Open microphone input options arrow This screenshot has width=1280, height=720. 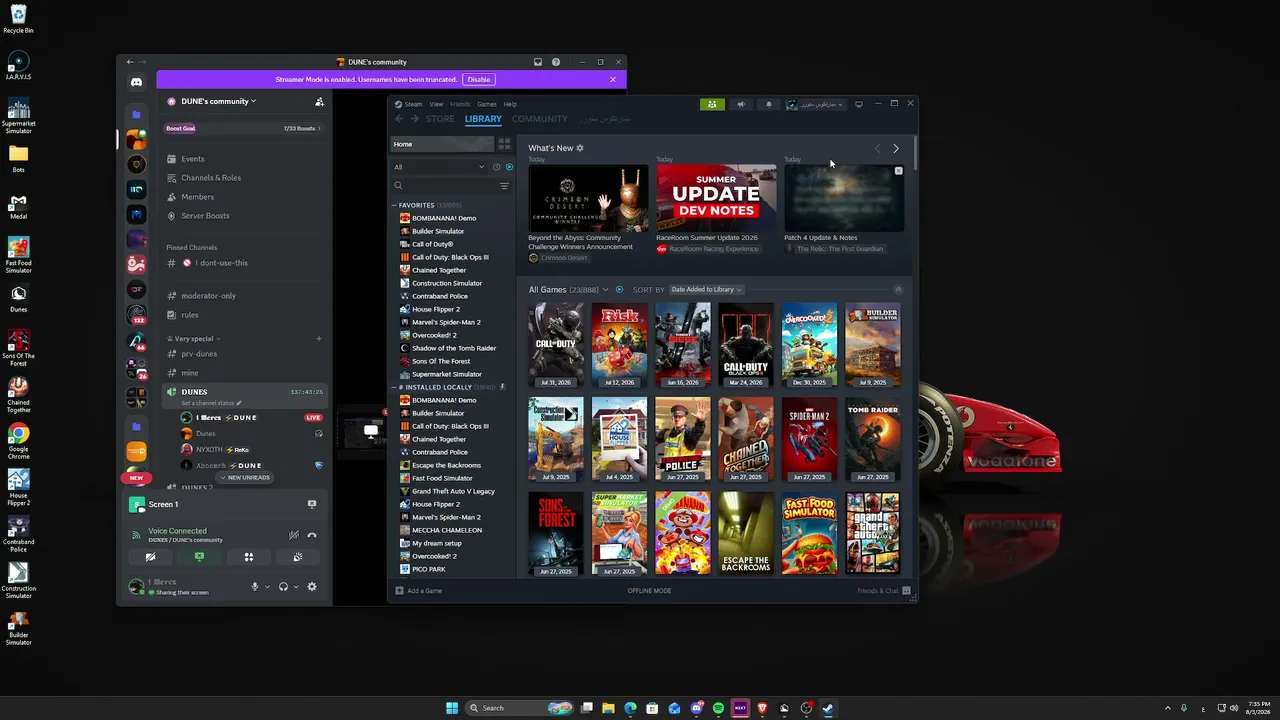[x=267, y=587]
